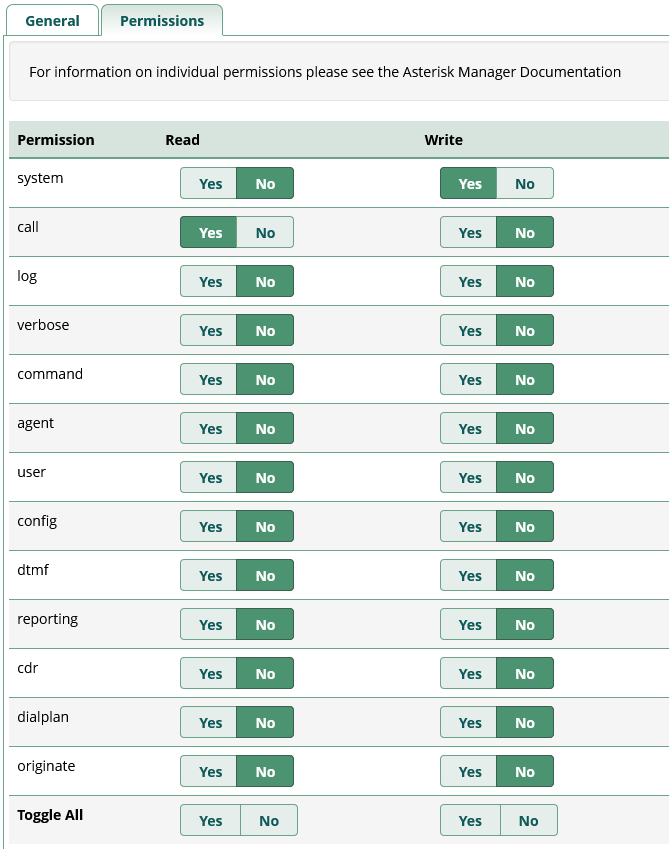The height and width of the screenshot is (849, 669).
Task: Enable agent Write permission with Yes
Action: pos(469,429)
